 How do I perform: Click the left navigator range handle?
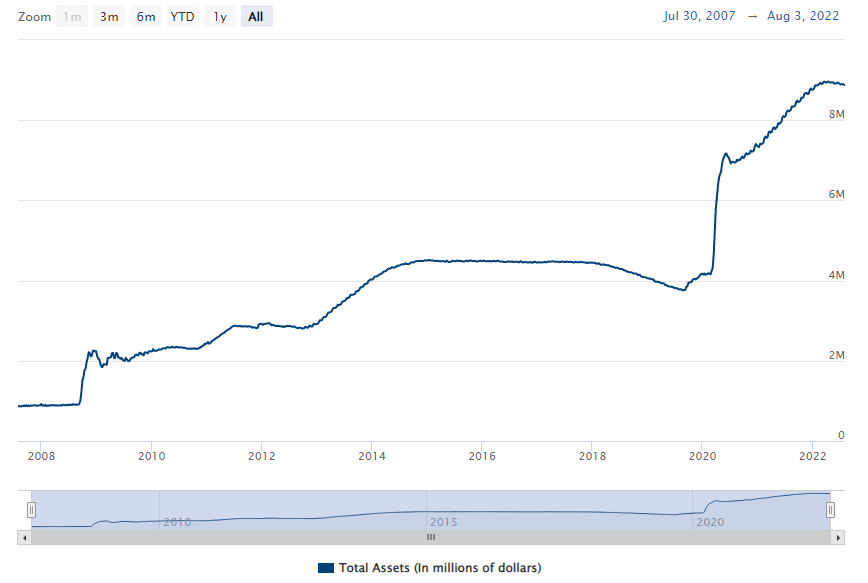(31, 510)
